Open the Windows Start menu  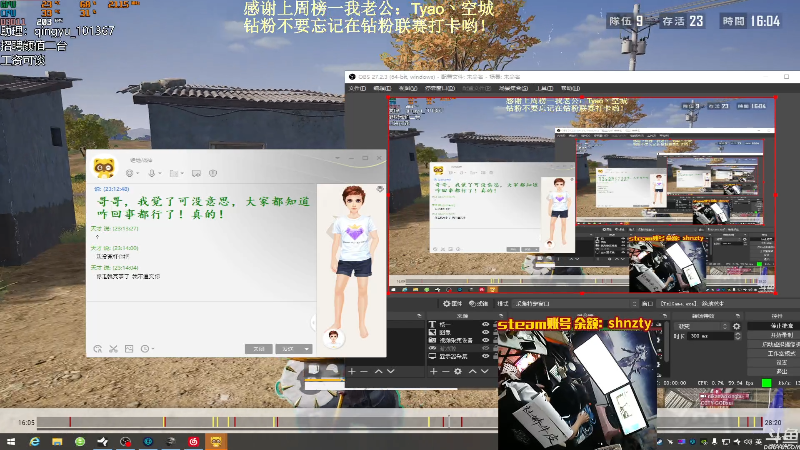click(x=11, y=441)
